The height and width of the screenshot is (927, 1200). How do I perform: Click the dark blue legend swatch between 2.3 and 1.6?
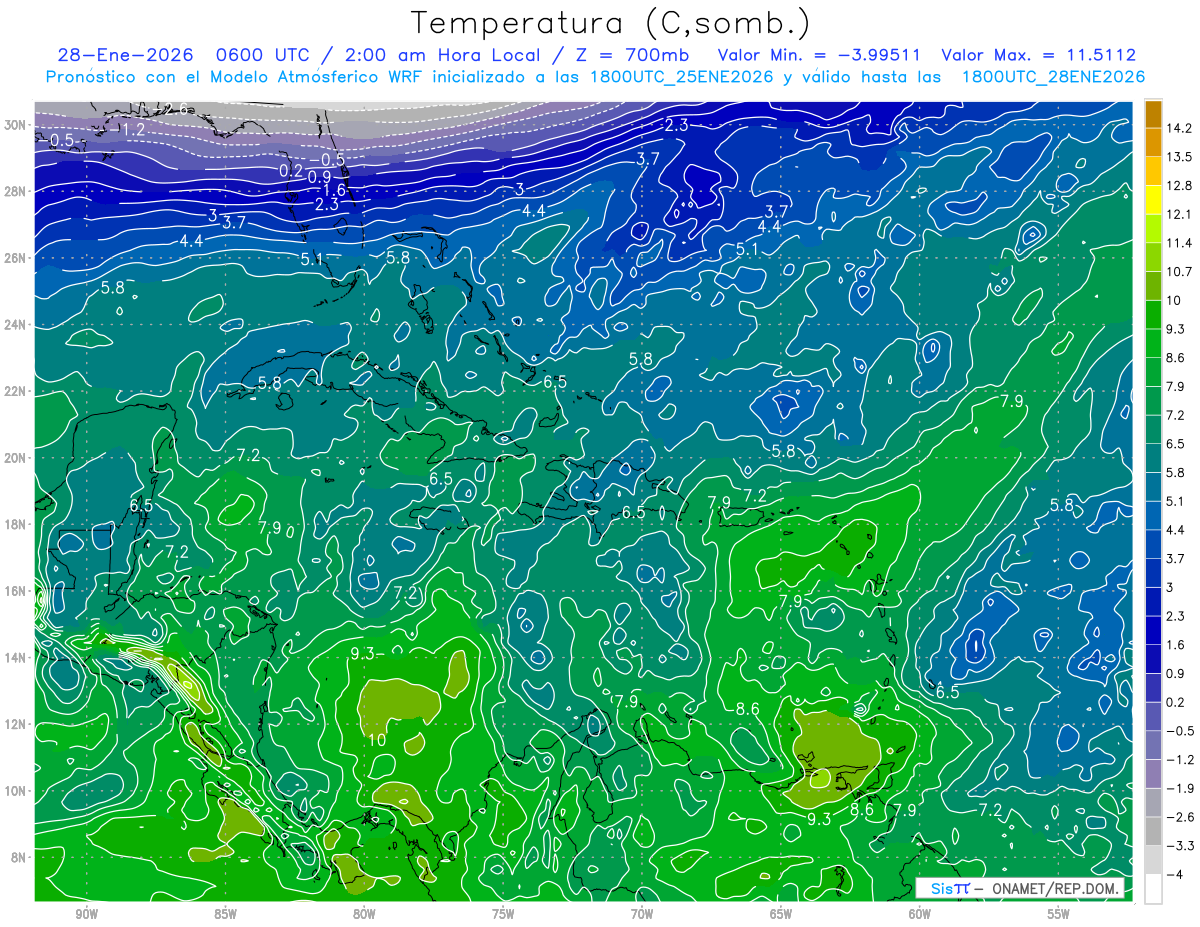click(1153, 630)
